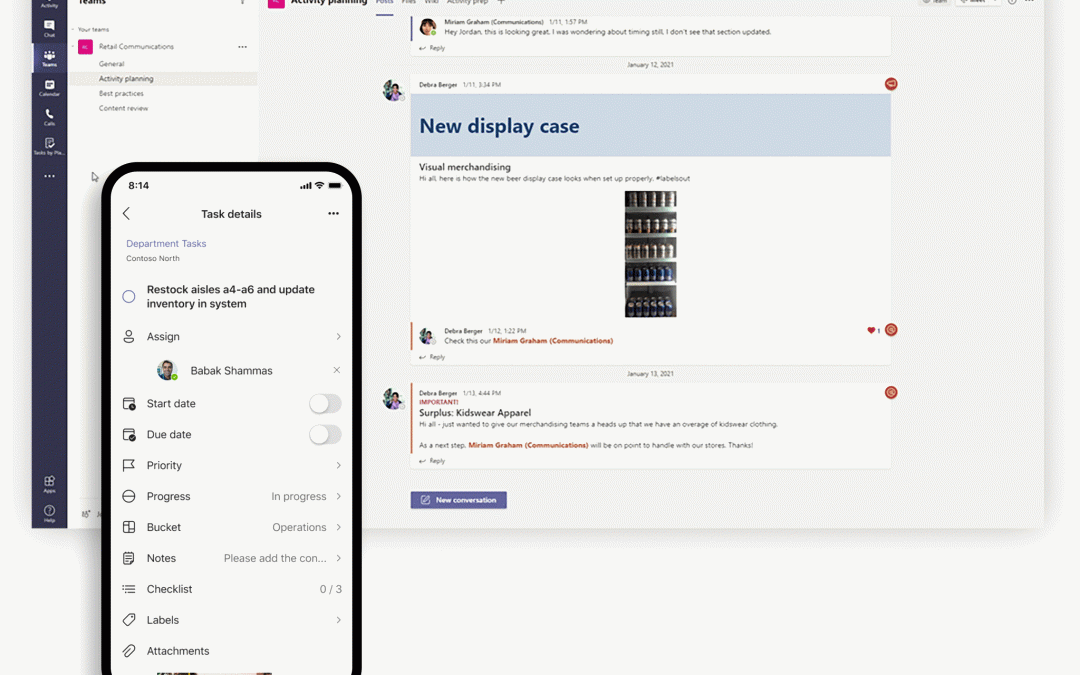This screenshot has height=675, width=1080.
Task: Open the Content review channel
Action: click(x=123, y=108)
